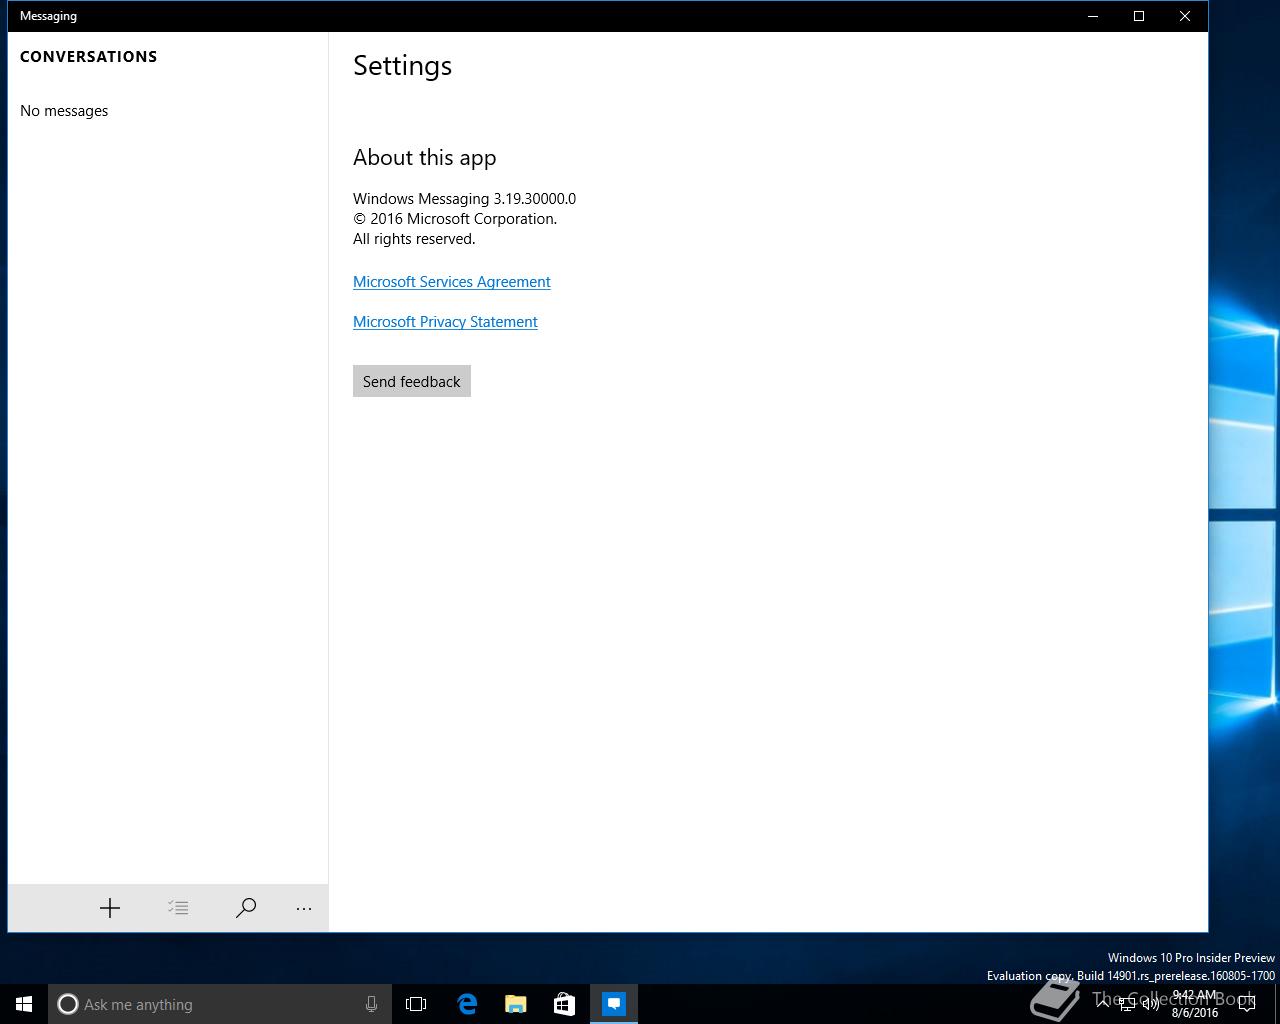1280x1024 pixels.
Task: Click the select conversations checklist icon
Action: pyautogui.click(x=178, y=908)
